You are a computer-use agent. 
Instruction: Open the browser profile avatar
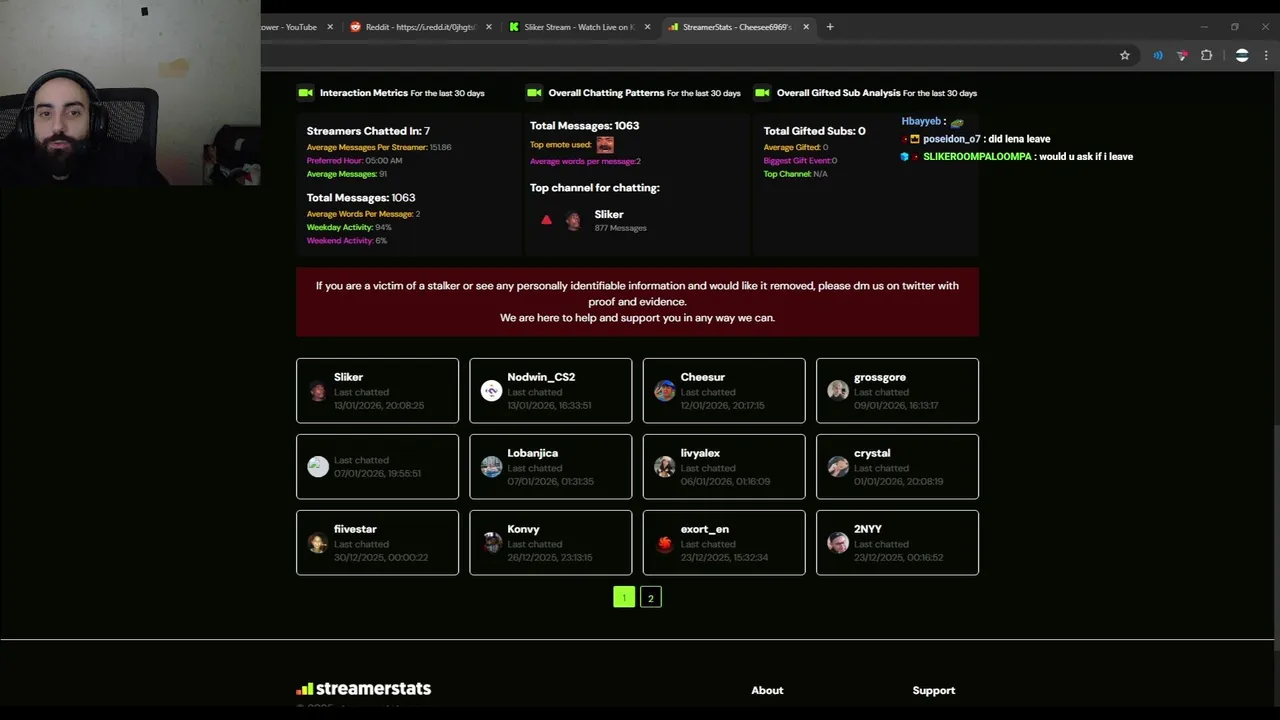pos(1242,56)
